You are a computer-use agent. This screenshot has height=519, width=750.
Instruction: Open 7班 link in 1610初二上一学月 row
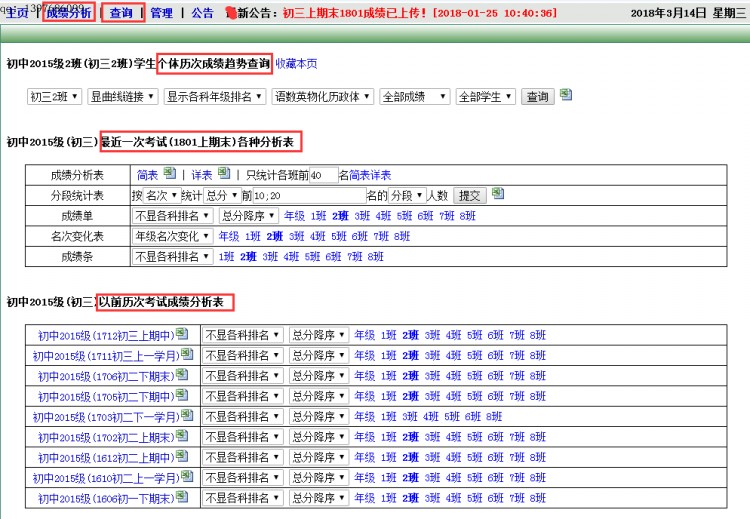517,477
